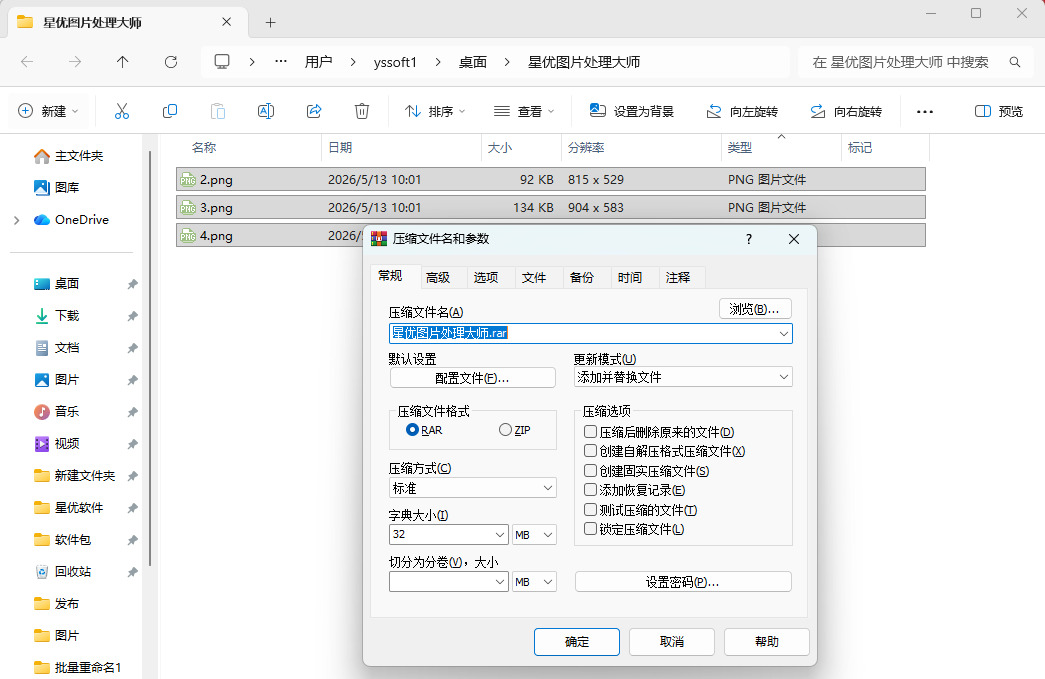Open the split volume size combo box

click(449, 582)
